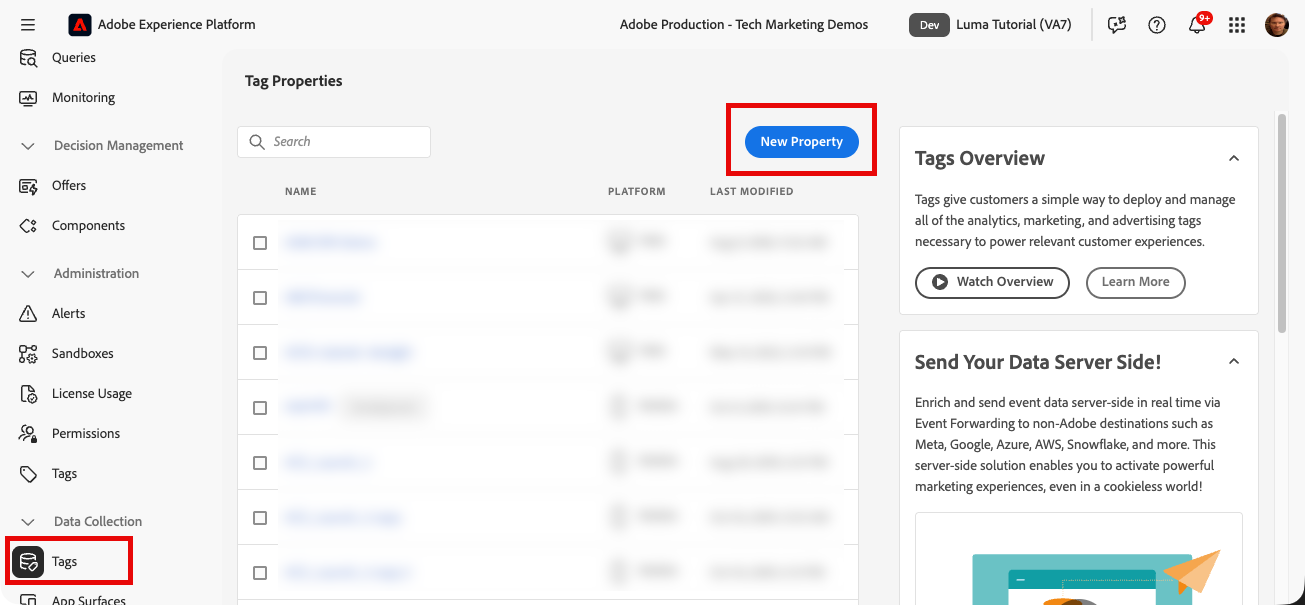Click the Adobe Experience Platform logo
The width and height of the screenshot is (1305, 605).
pyautogui.click(x=80, y=25)
